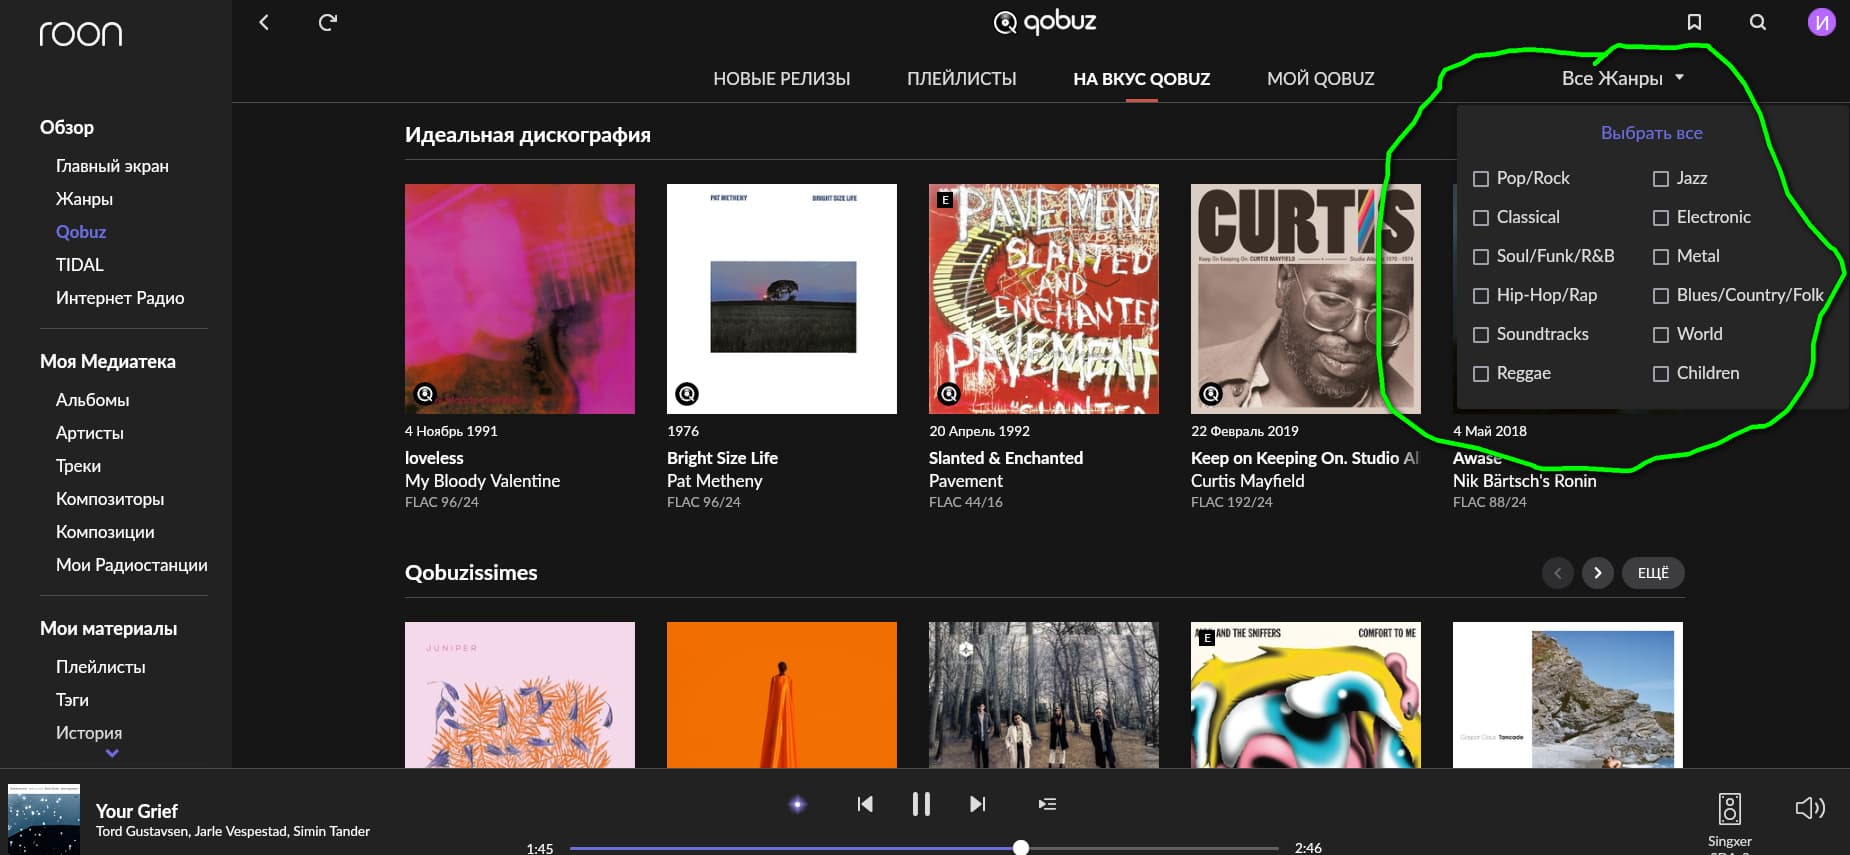The height and width of the screenshot is (855, 1850).
Task: Check the Soundtracks genre box
Action: point(1481,335)
